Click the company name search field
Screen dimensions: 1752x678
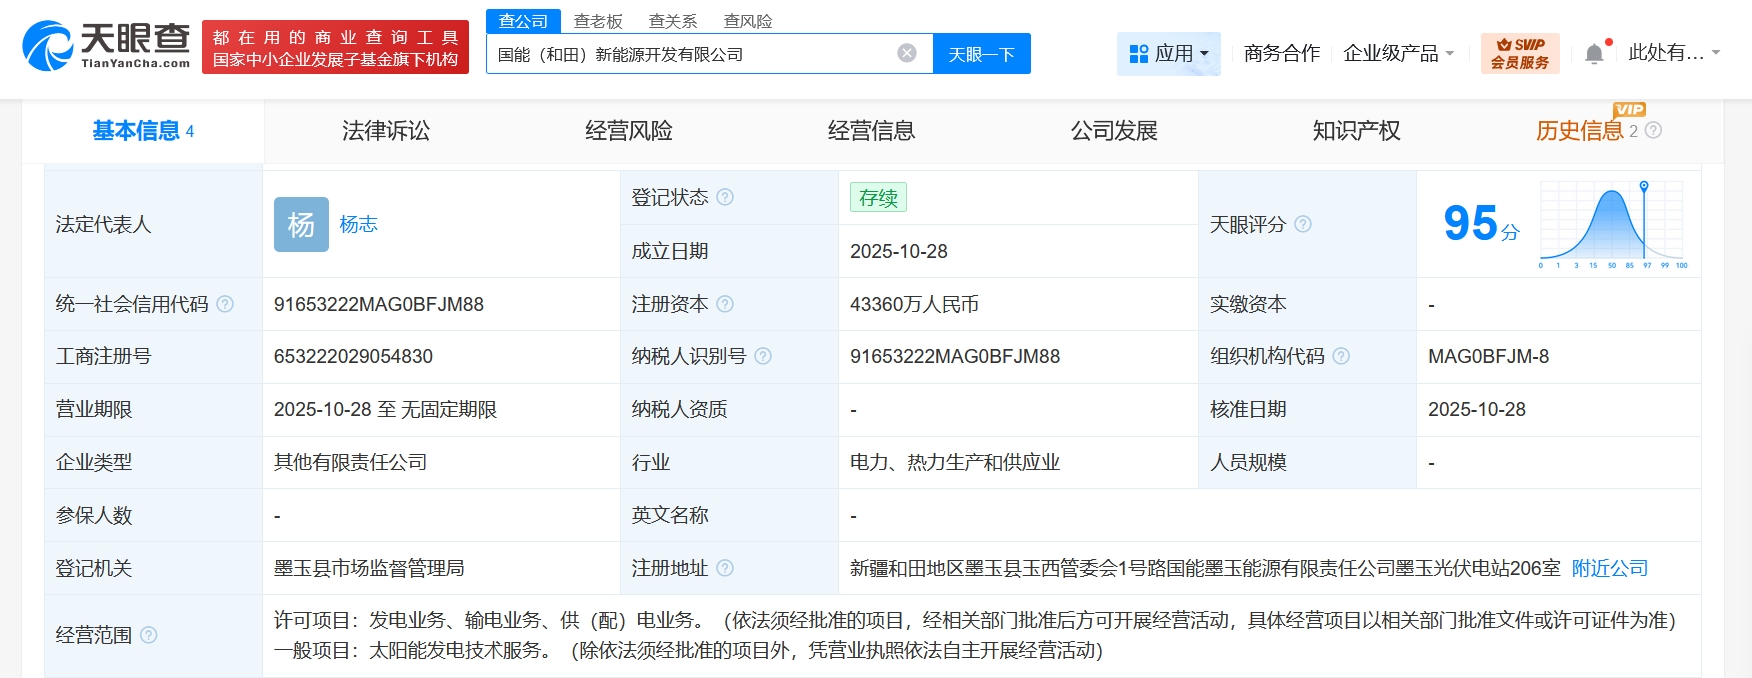690,54
